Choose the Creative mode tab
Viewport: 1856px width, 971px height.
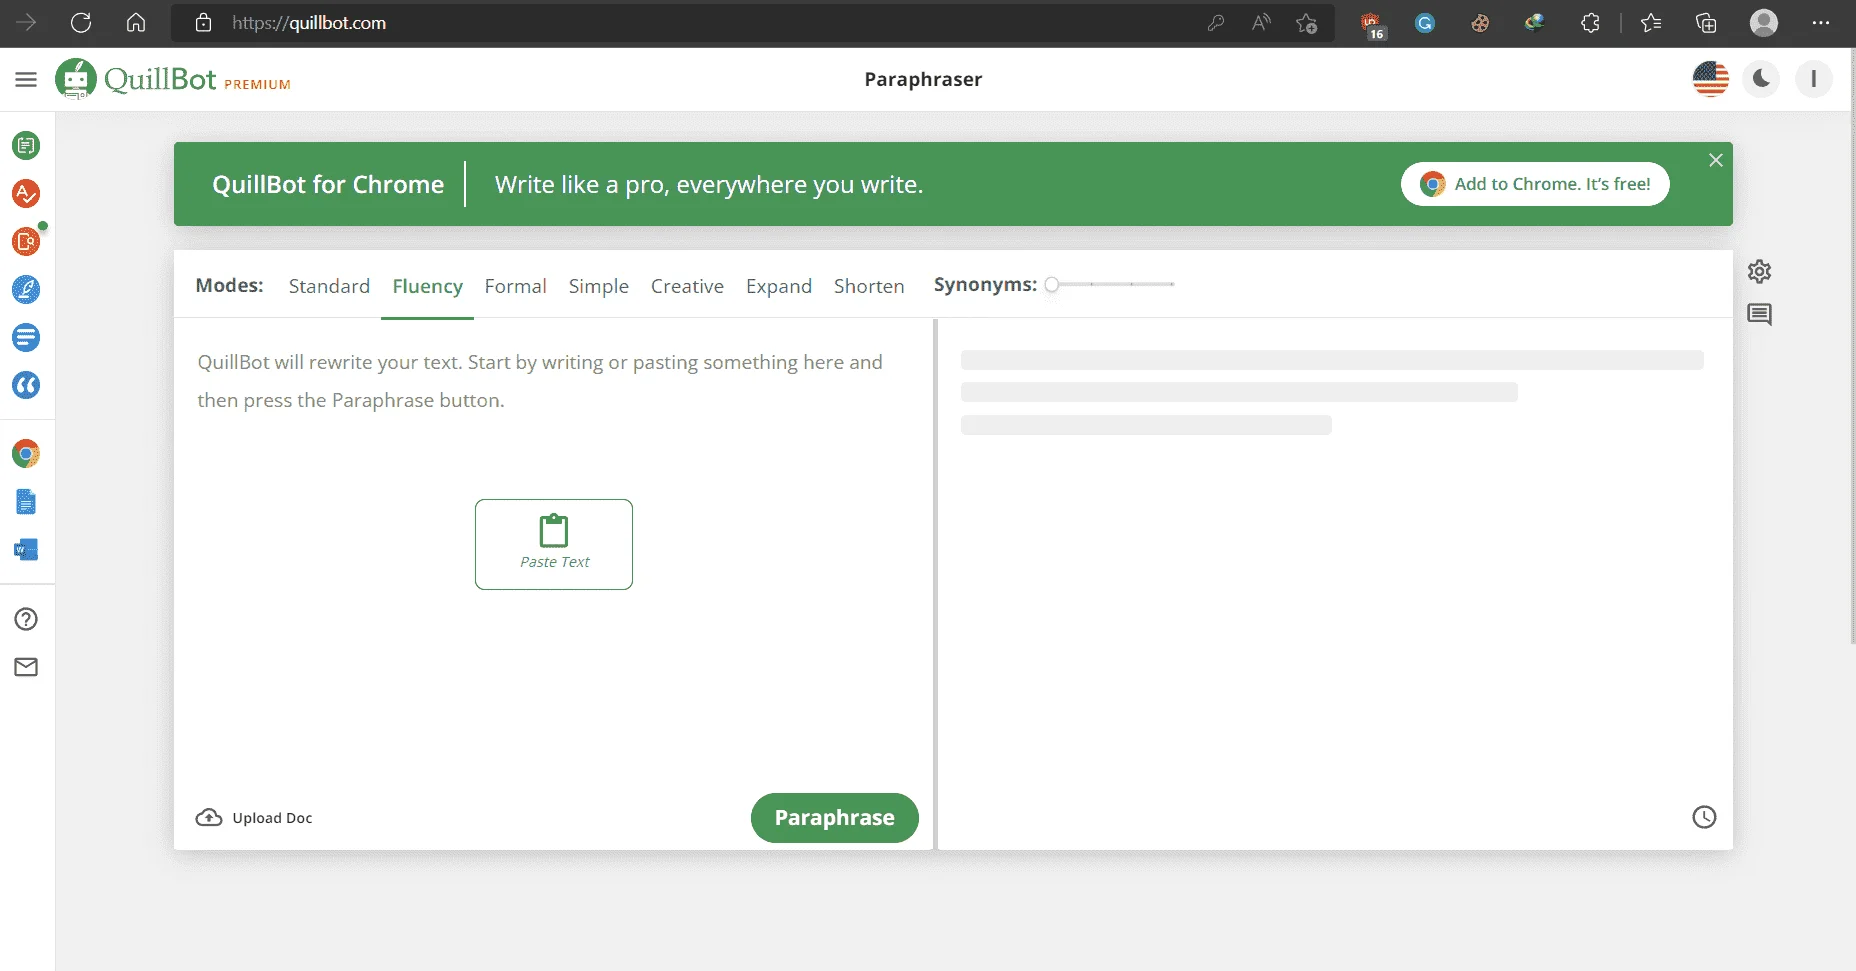click(x=687, y=286)
